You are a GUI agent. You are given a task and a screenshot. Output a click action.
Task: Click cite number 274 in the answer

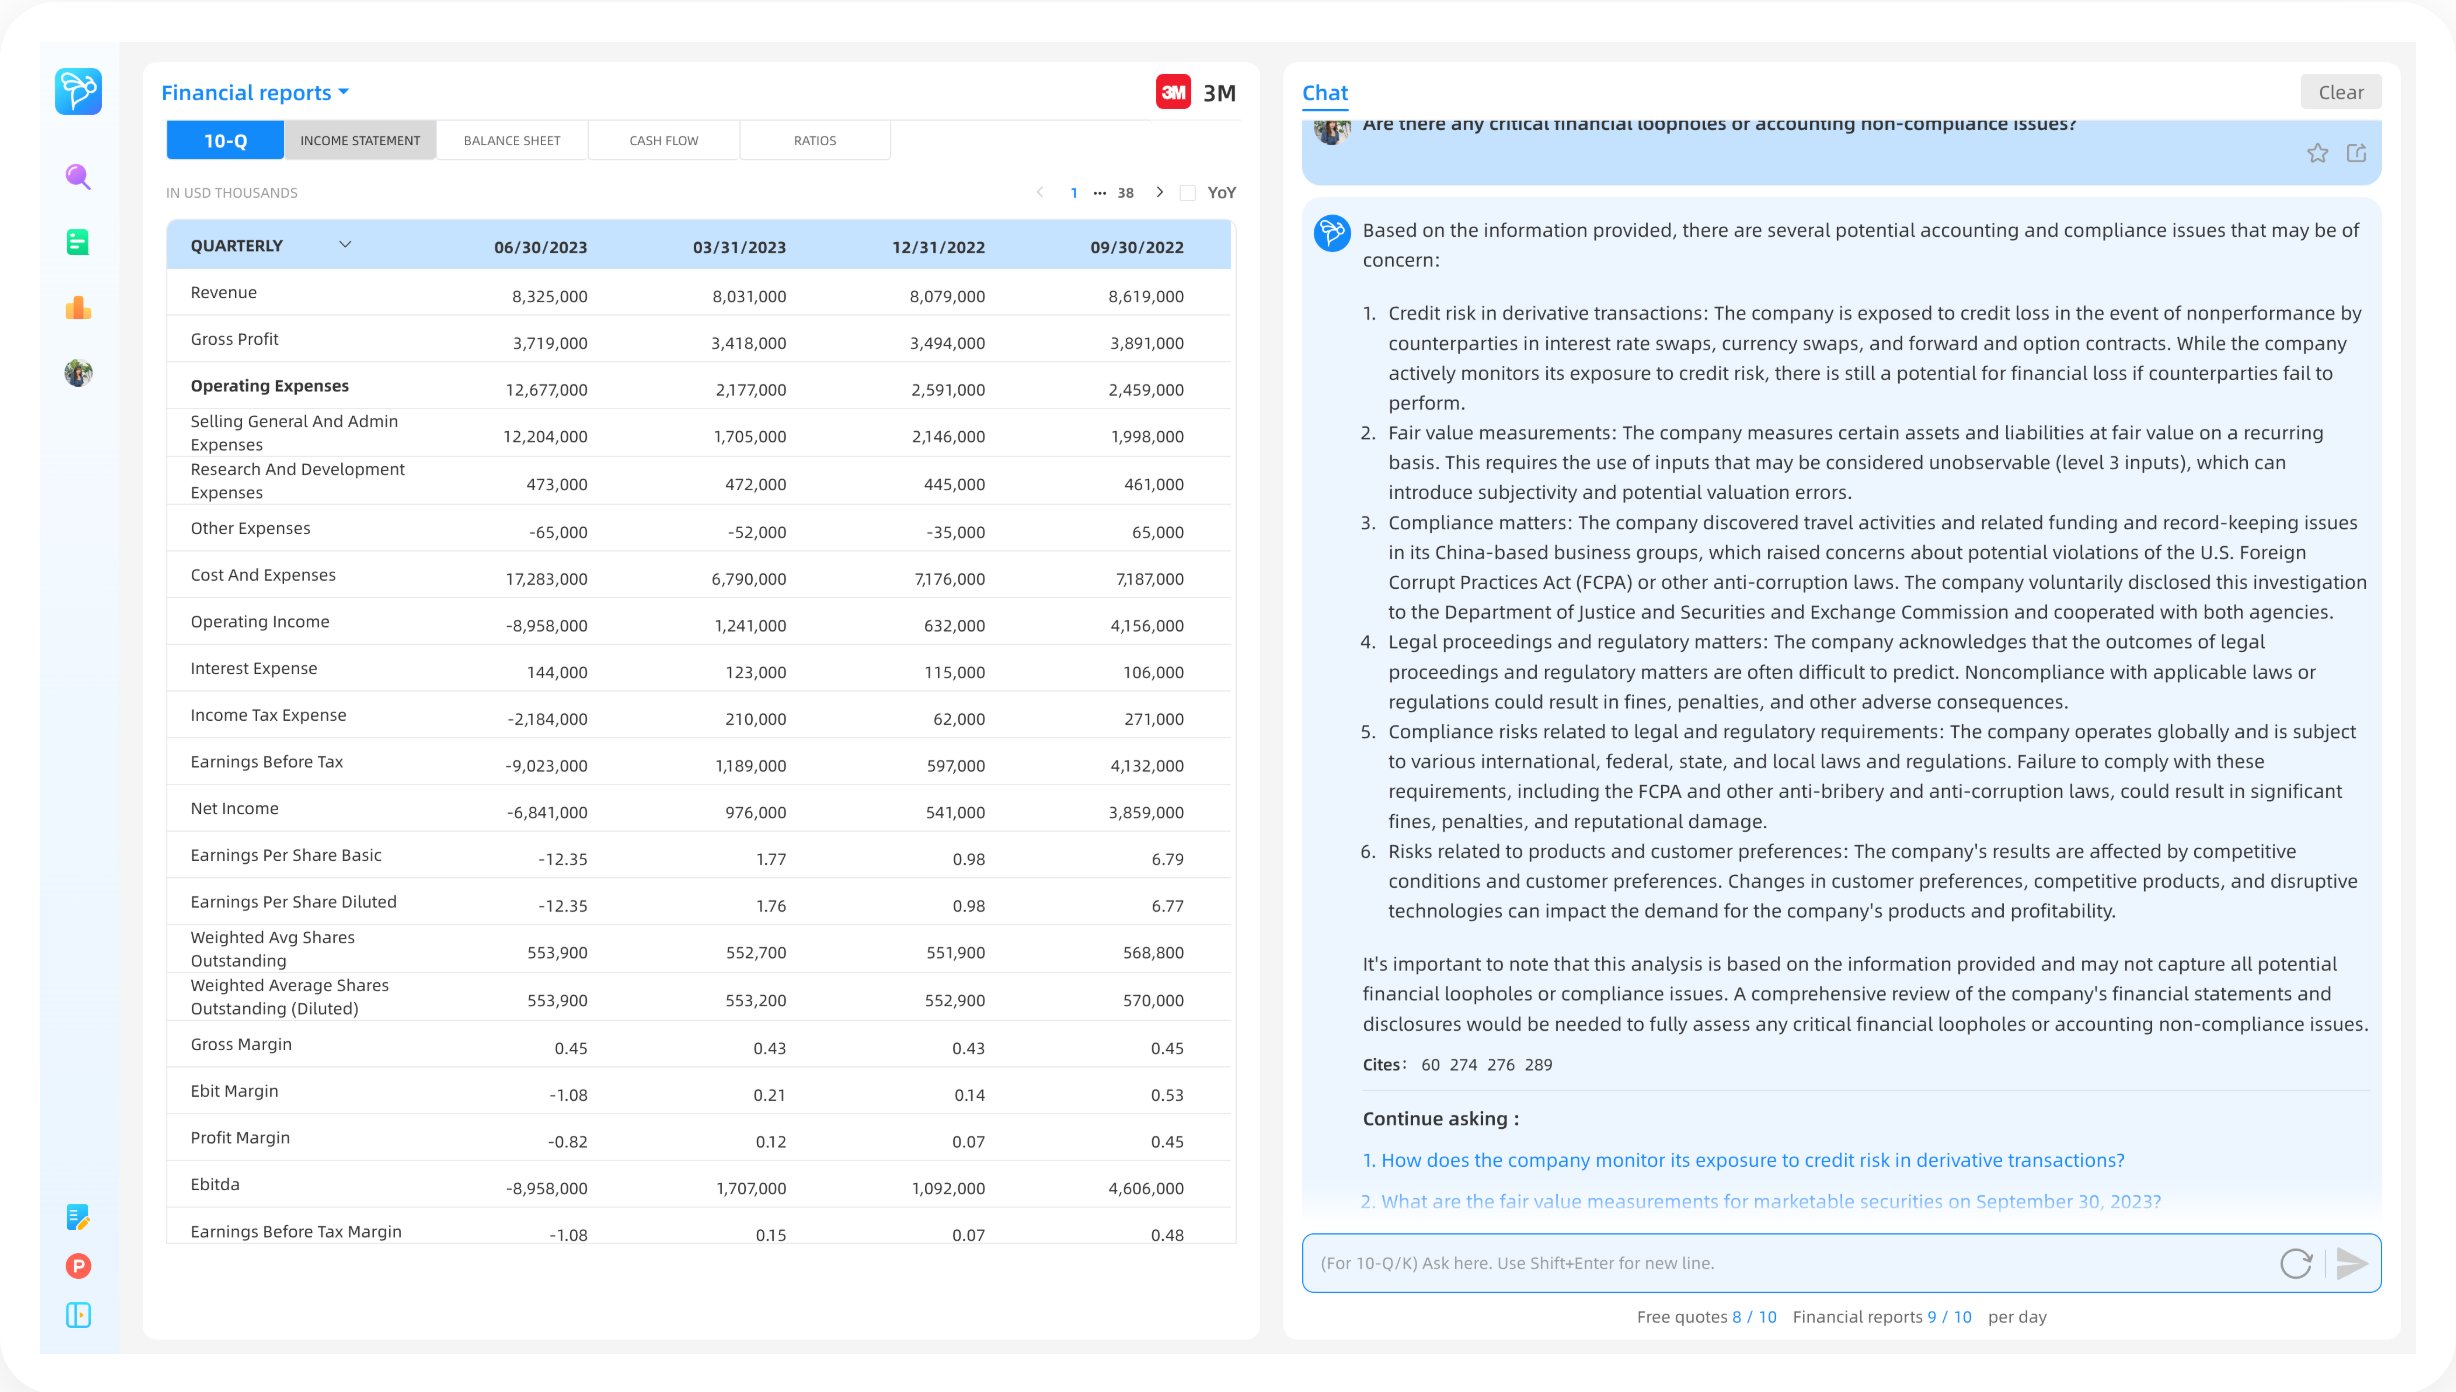click(x=1463, y=1065)
